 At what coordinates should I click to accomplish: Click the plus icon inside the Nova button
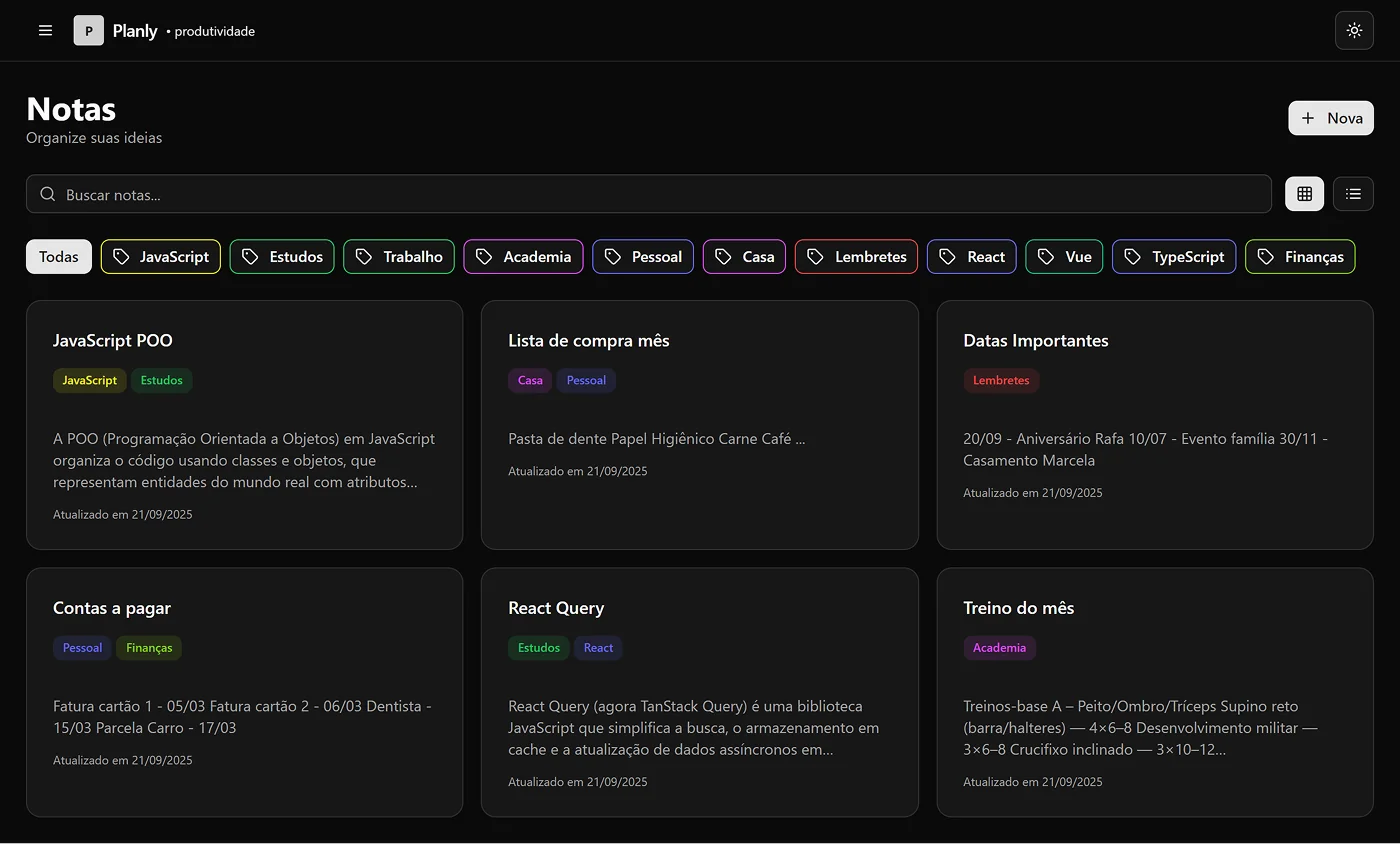tap(1307, 118)
